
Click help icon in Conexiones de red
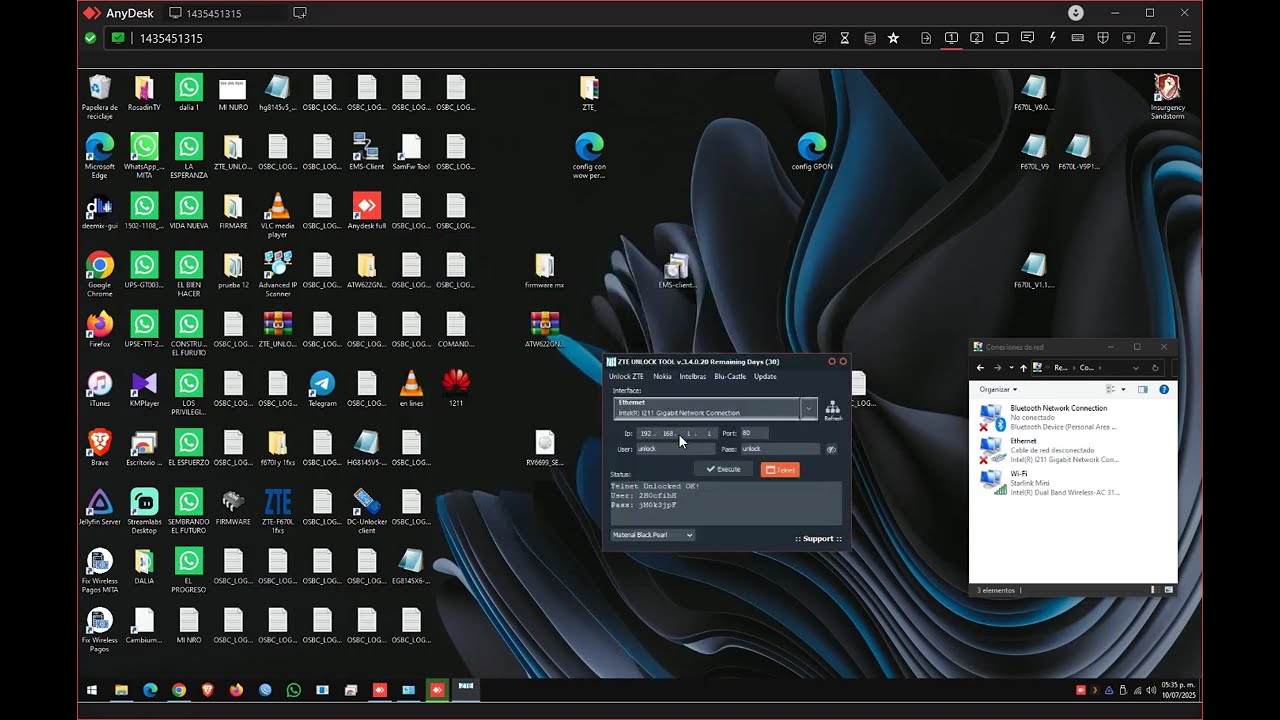tap(1164, 389)
